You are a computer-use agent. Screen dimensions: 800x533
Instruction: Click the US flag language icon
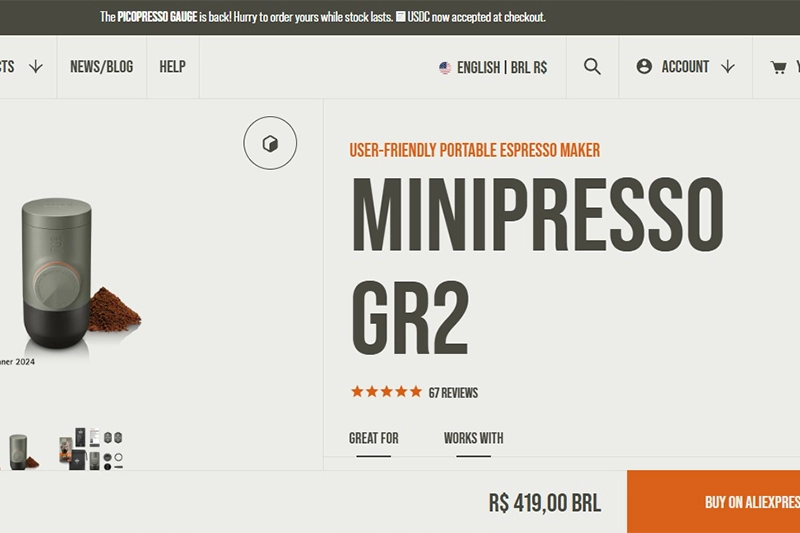coord(445,67)
